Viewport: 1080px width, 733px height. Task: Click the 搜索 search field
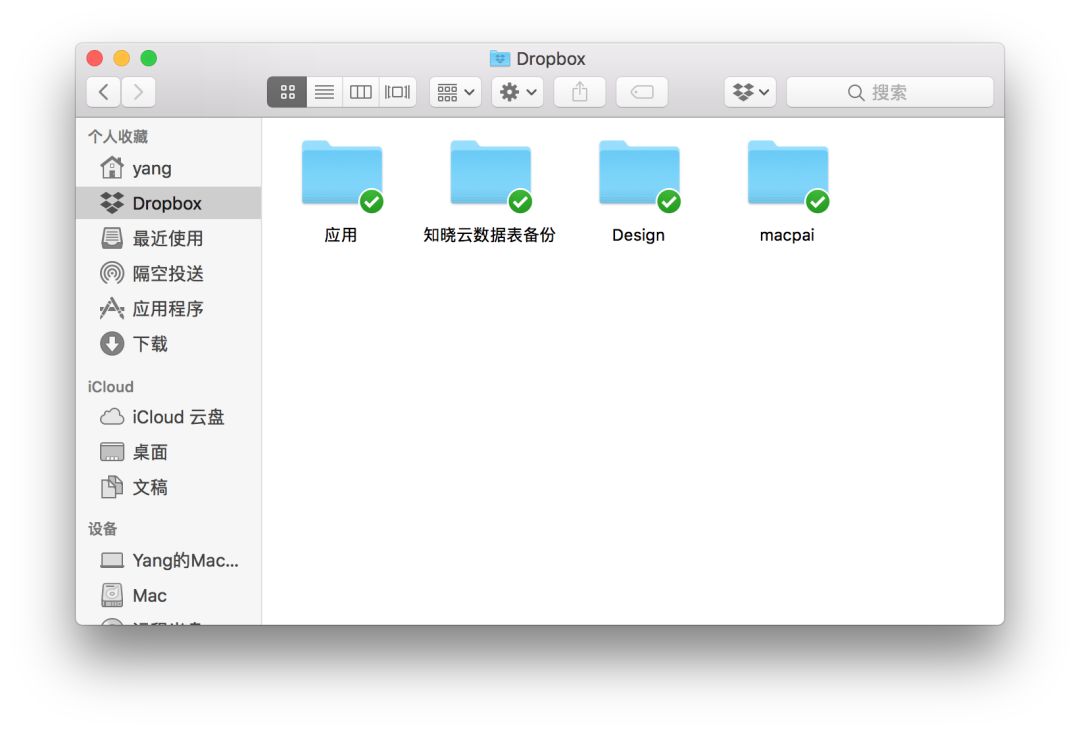point(889,92)
